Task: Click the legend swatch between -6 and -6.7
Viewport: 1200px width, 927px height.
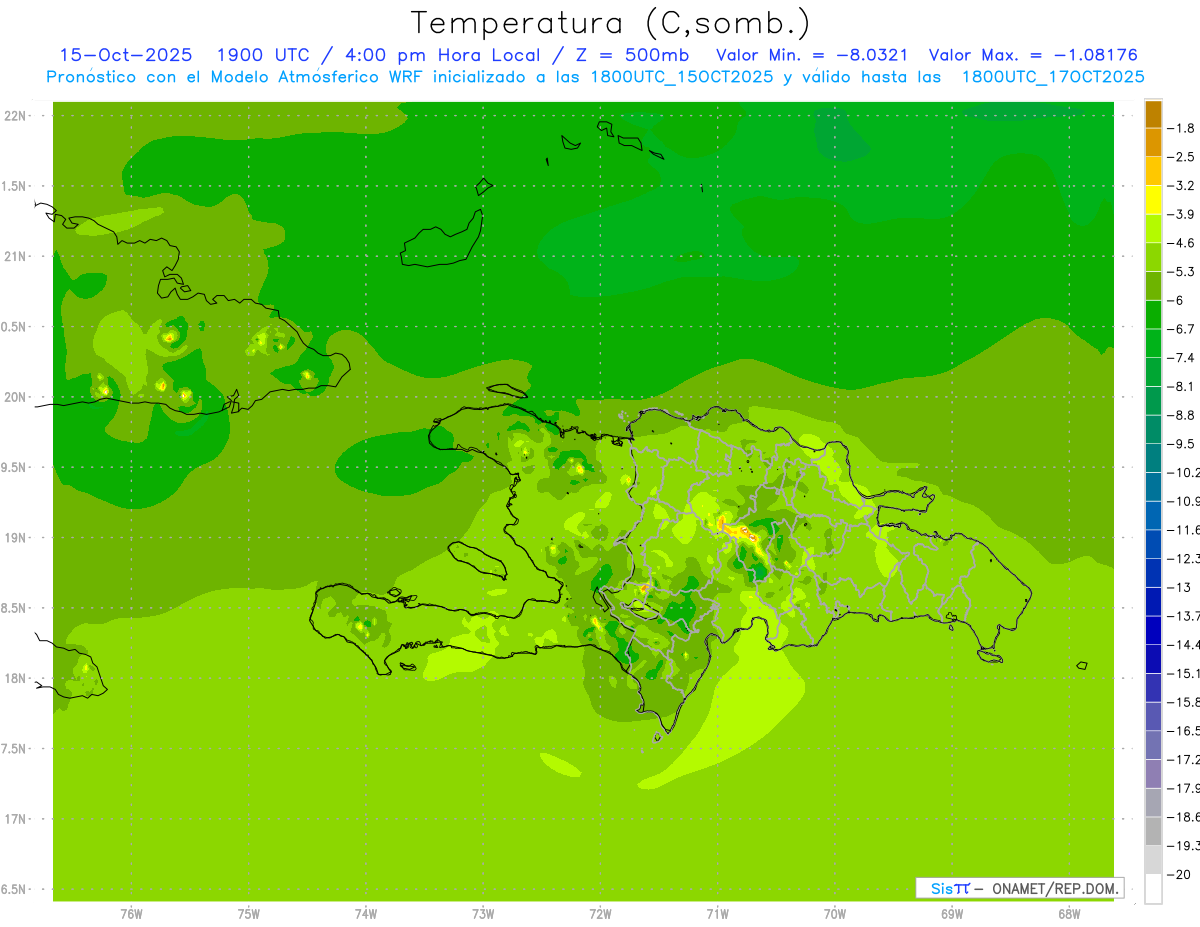Action: (x=1153, y=315)
